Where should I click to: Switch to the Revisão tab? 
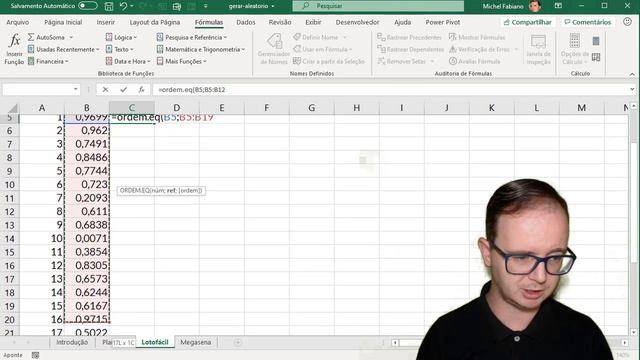click(280, 22)
